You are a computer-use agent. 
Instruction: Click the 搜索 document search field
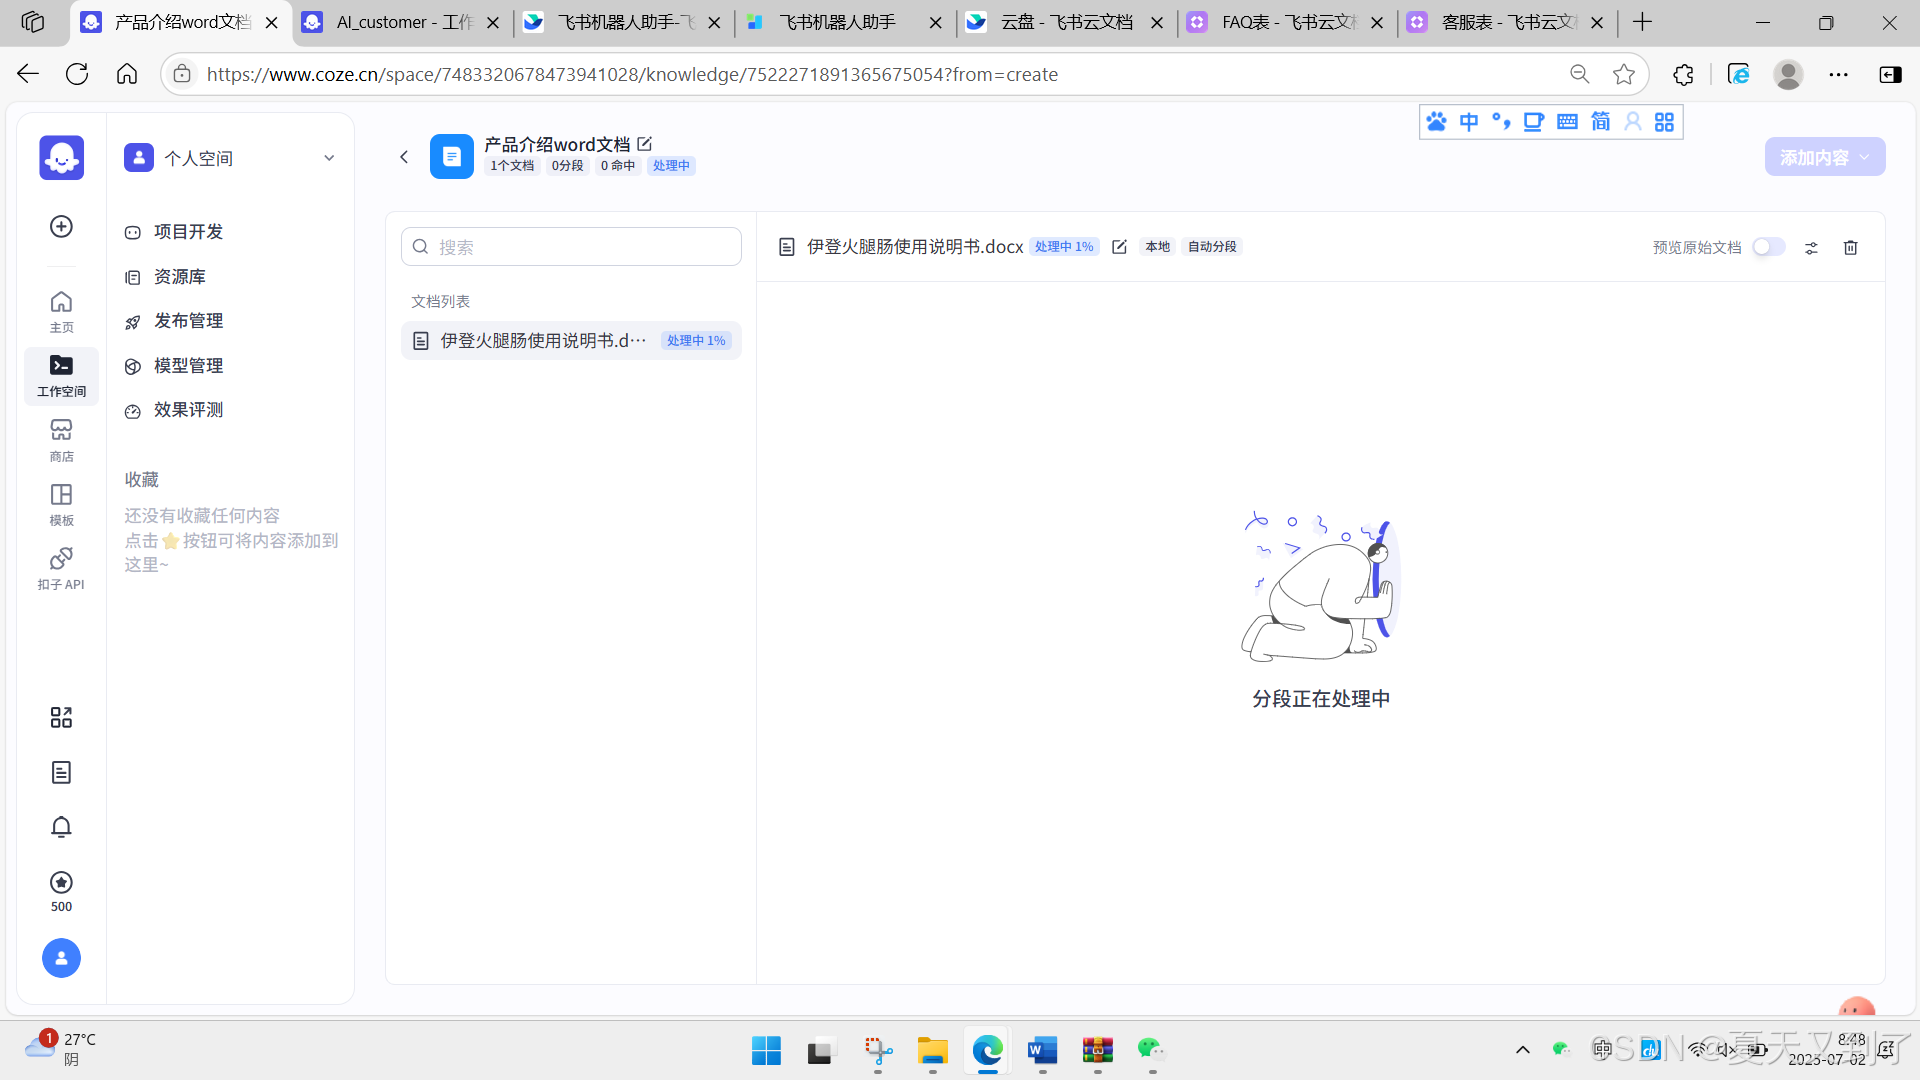(571, 247)
